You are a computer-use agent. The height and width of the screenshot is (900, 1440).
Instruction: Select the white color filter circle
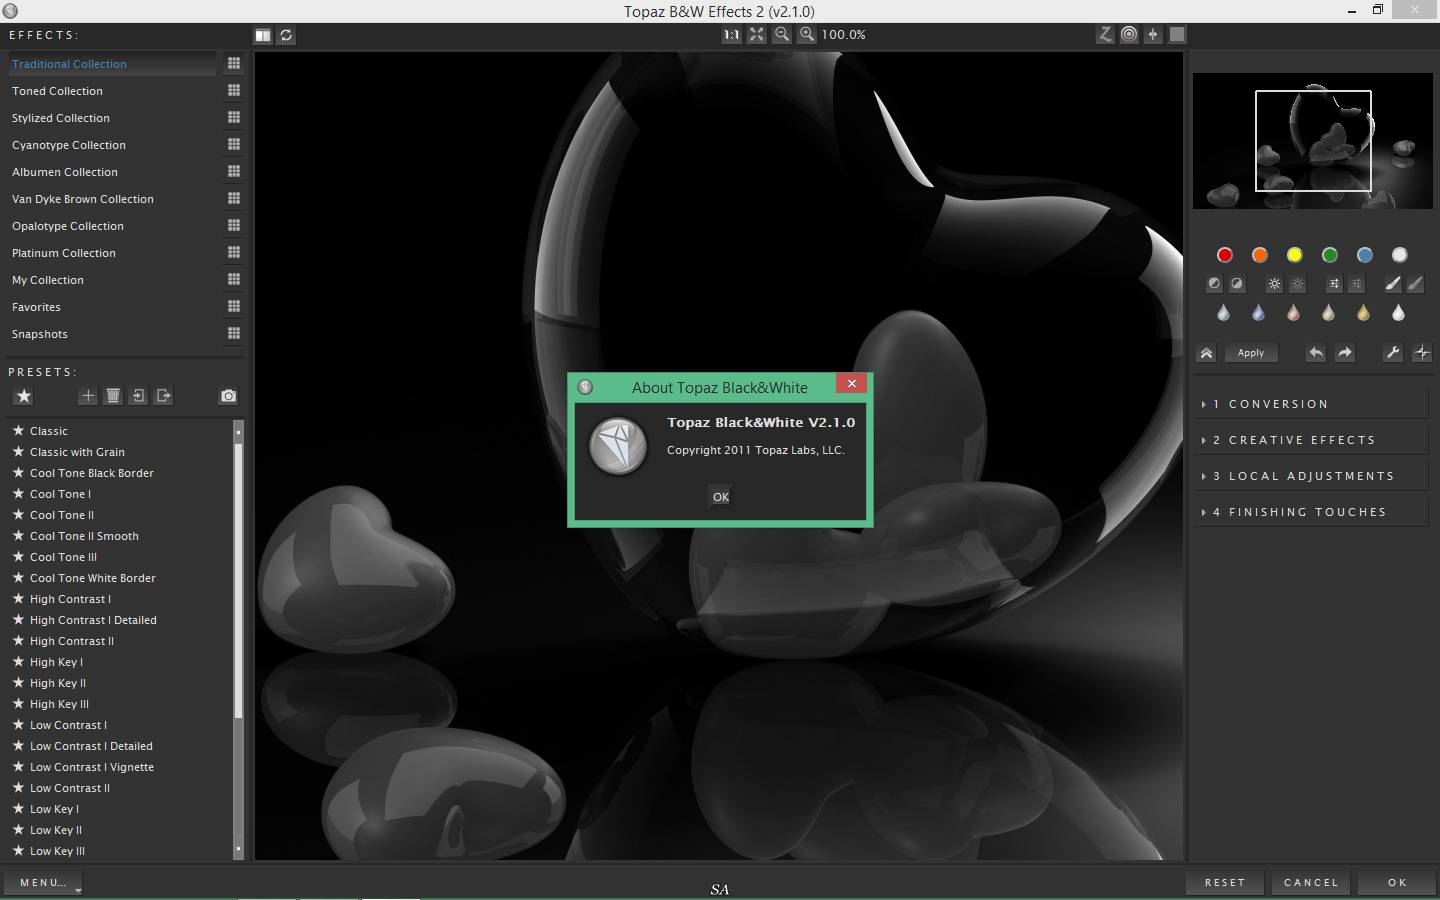pos(1399,255)
